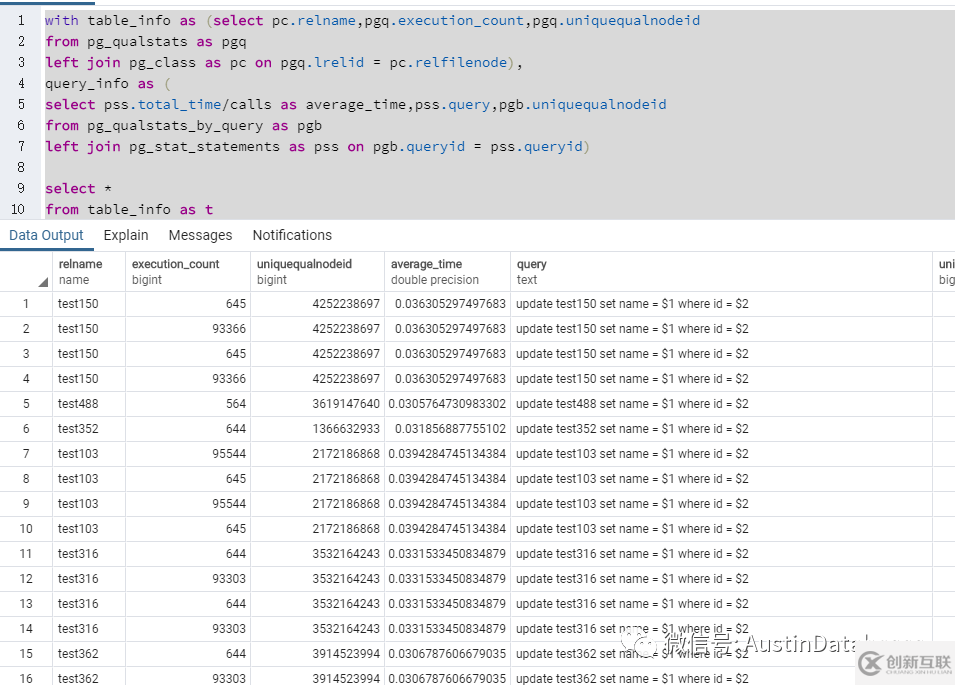
Task: Click average_time 0.0331533450834879 in row 11
Action: [447, 553]
